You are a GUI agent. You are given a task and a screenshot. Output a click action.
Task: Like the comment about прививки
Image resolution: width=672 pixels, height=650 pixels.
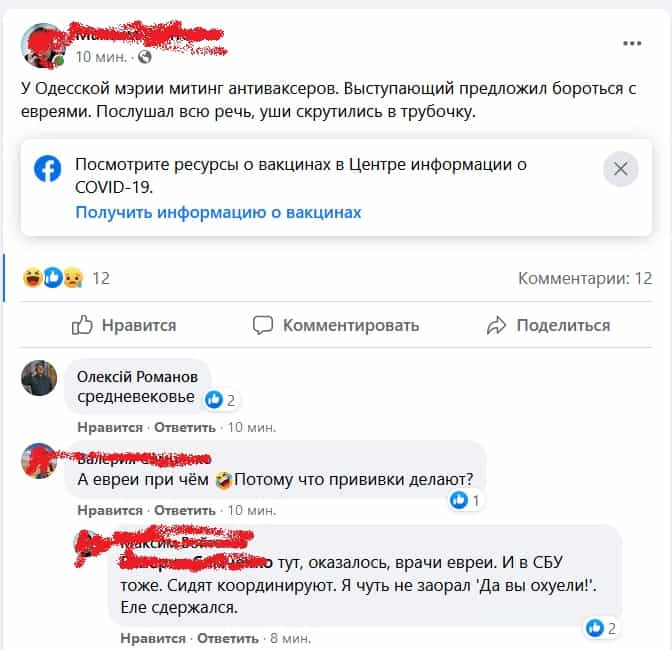tap(110, 511)
